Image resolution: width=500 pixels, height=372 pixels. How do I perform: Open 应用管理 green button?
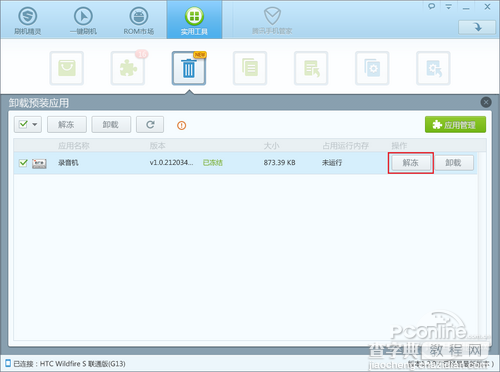(455, 125)
